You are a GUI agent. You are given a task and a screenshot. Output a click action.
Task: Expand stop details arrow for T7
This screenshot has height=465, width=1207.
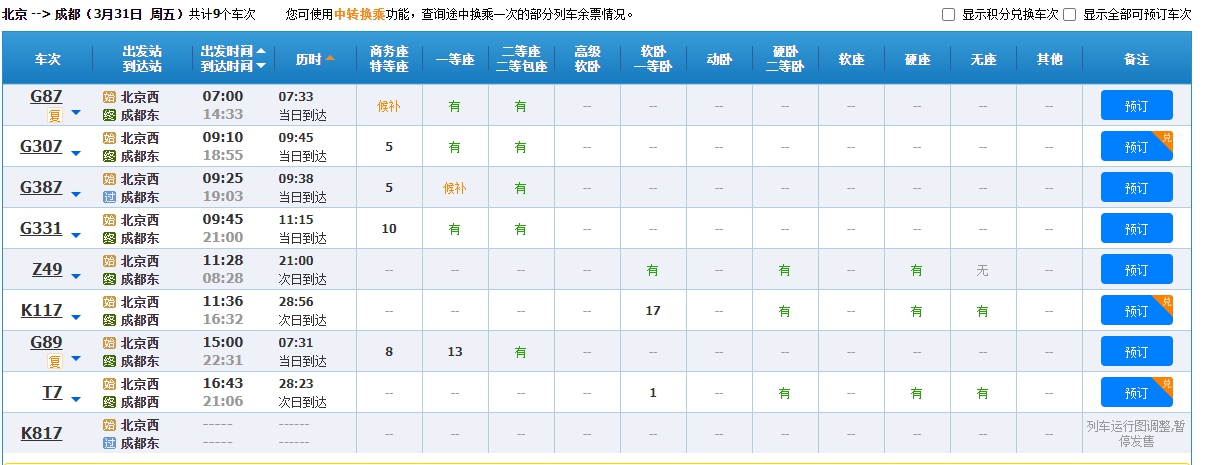[x=75, y=399]
